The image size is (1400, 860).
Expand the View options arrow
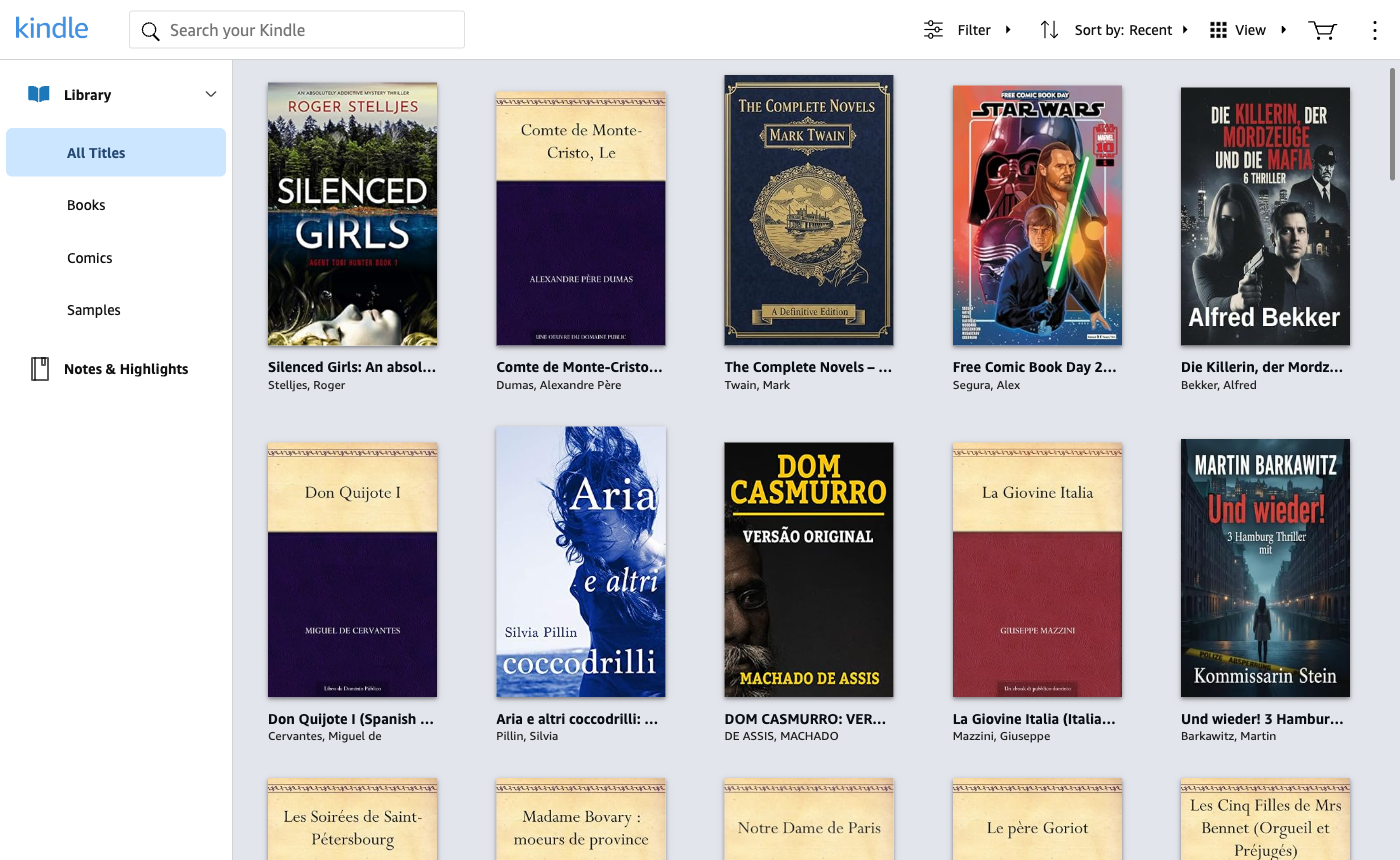click(1284, 30)
